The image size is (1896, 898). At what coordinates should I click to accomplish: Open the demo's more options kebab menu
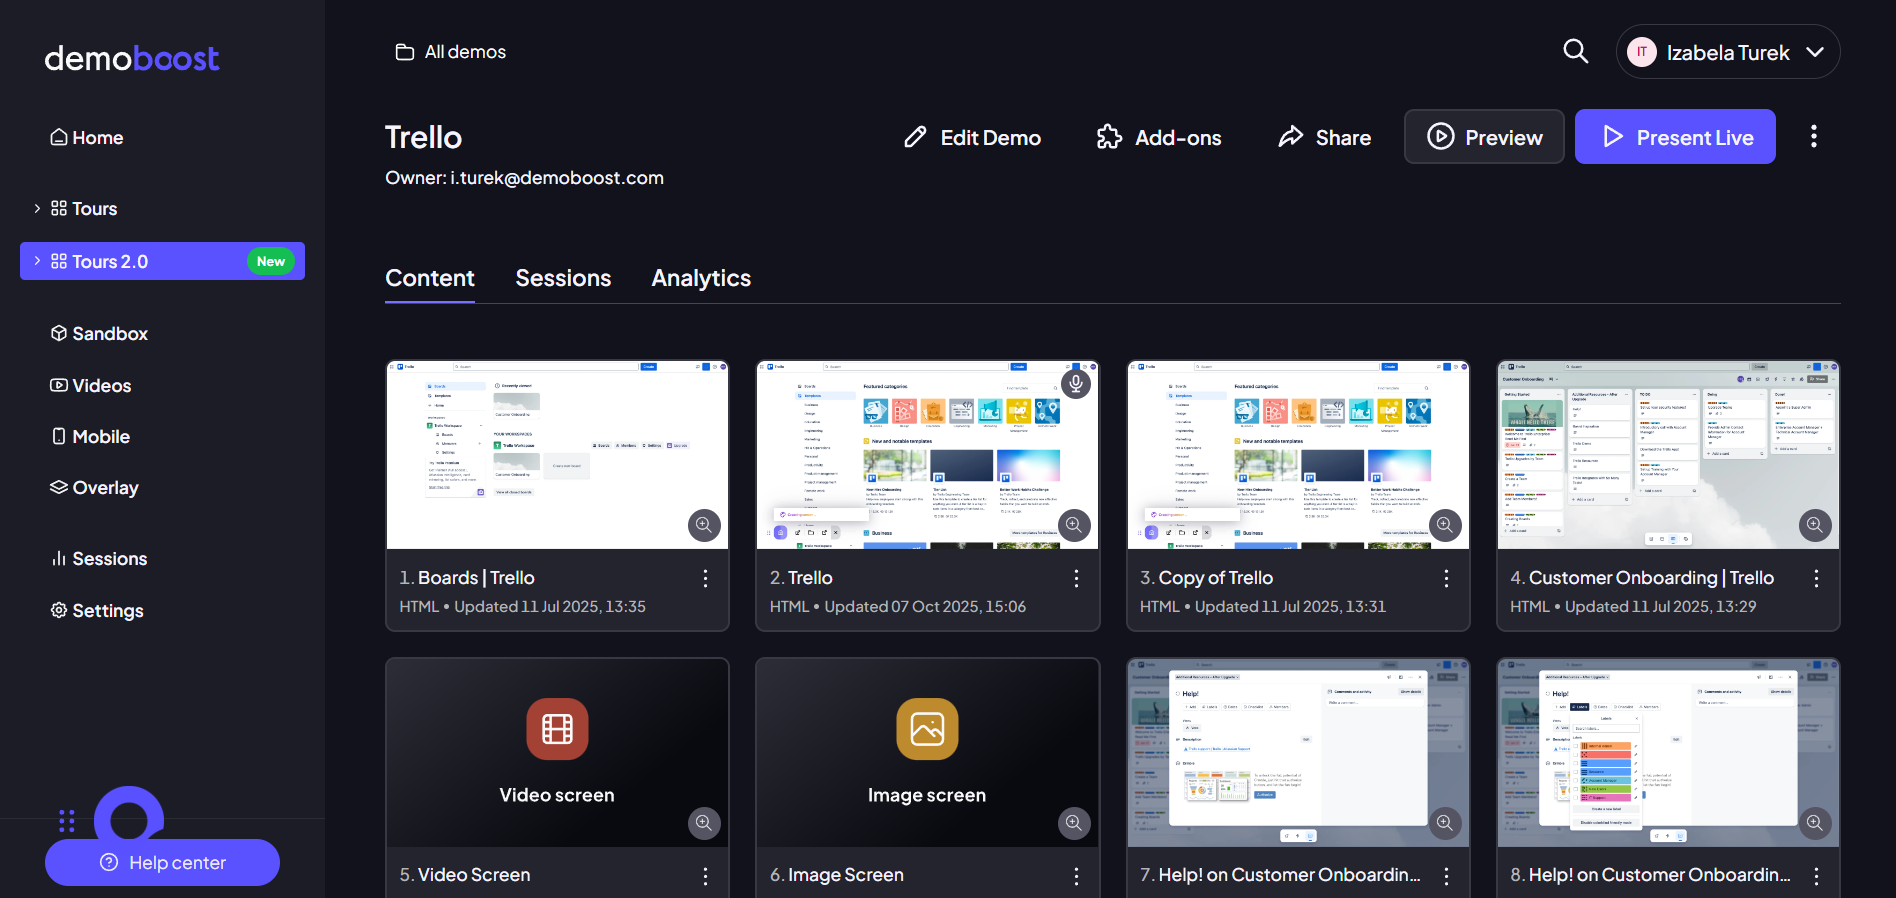tap(1813, 137)
